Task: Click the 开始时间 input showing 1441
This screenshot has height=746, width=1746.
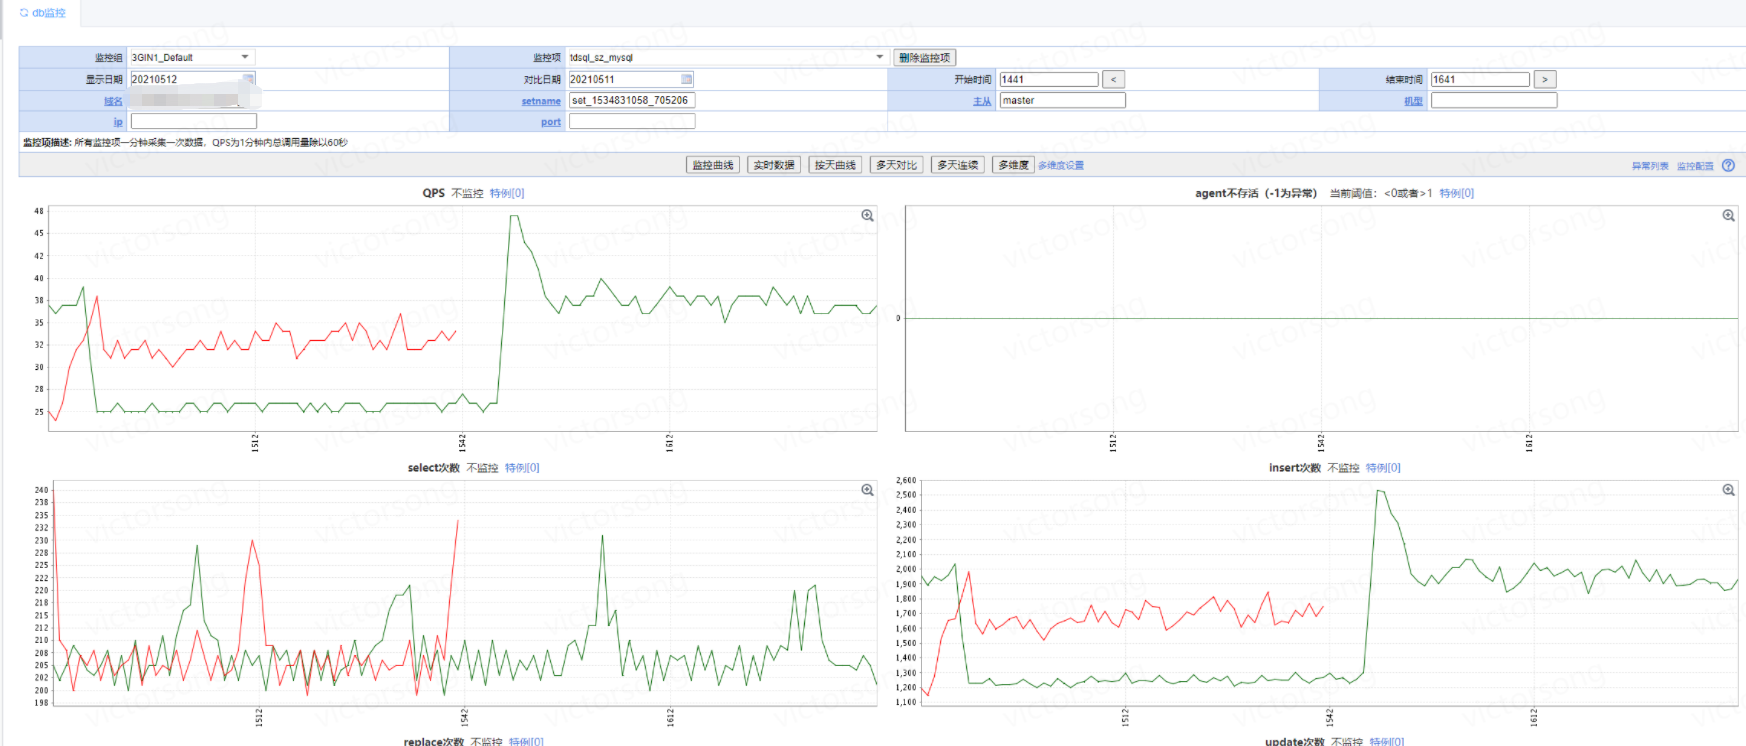Action: tap(1049, 79)
